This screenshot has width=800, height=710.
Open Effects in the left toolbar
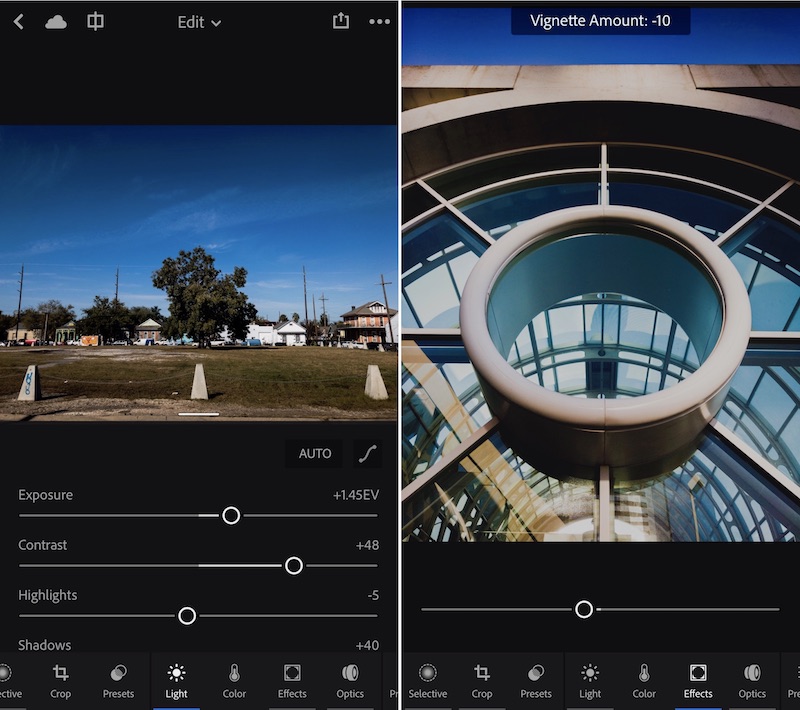tap(292, 680)
